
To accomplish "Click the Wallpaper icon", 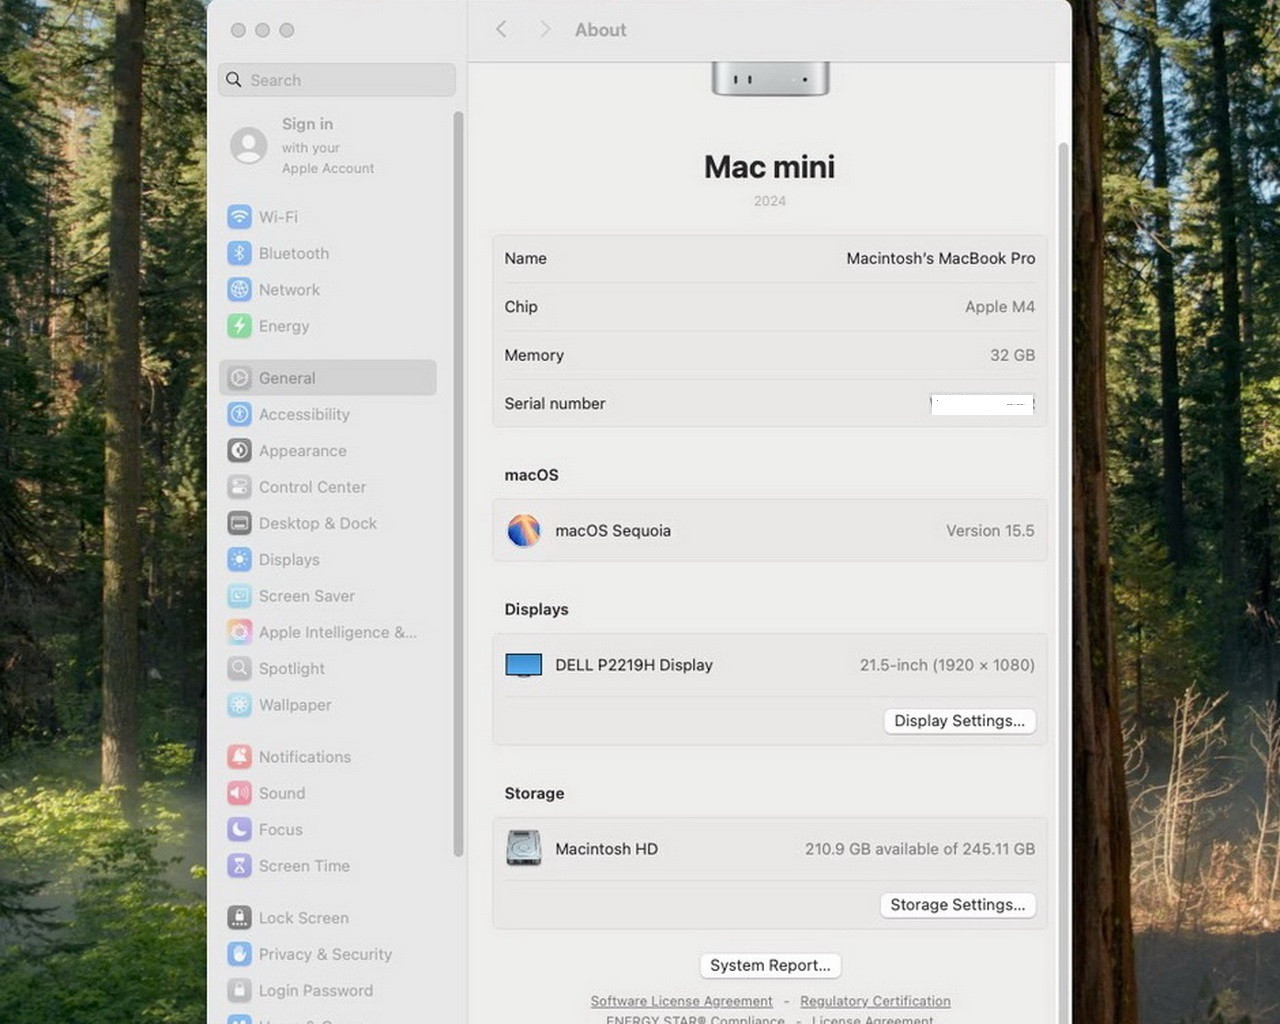I will point(239,705).
